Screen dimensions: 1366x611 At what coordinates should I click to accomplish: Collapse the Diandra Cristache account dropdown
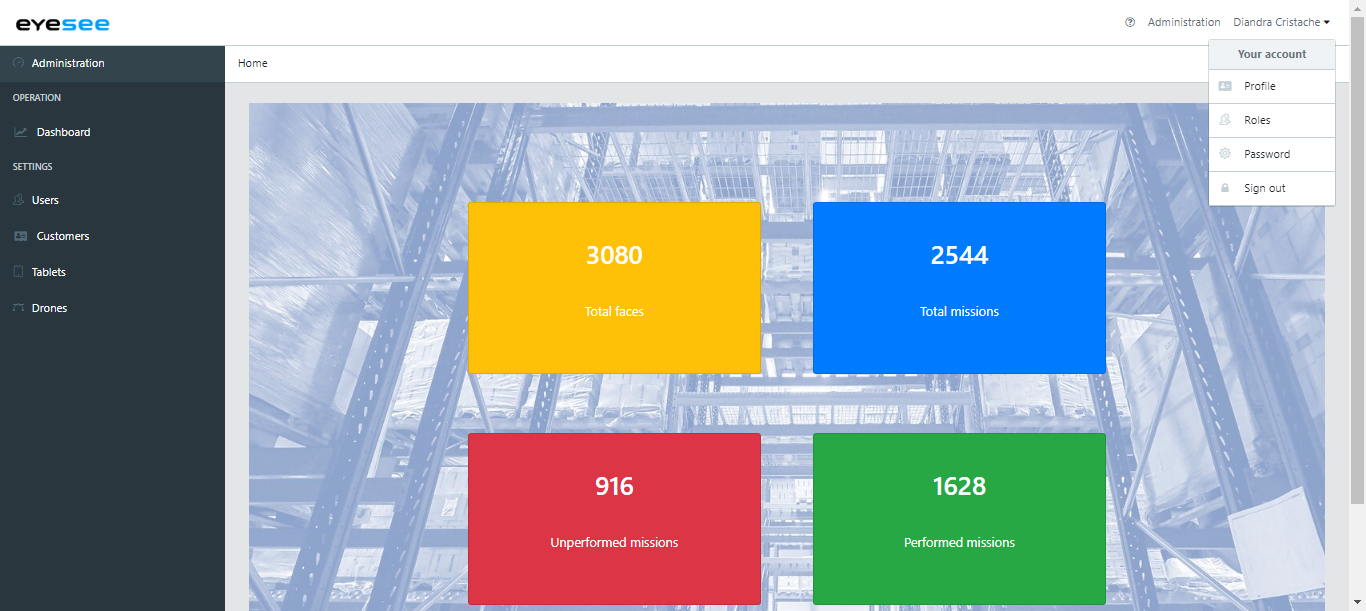pos(1281,22)
